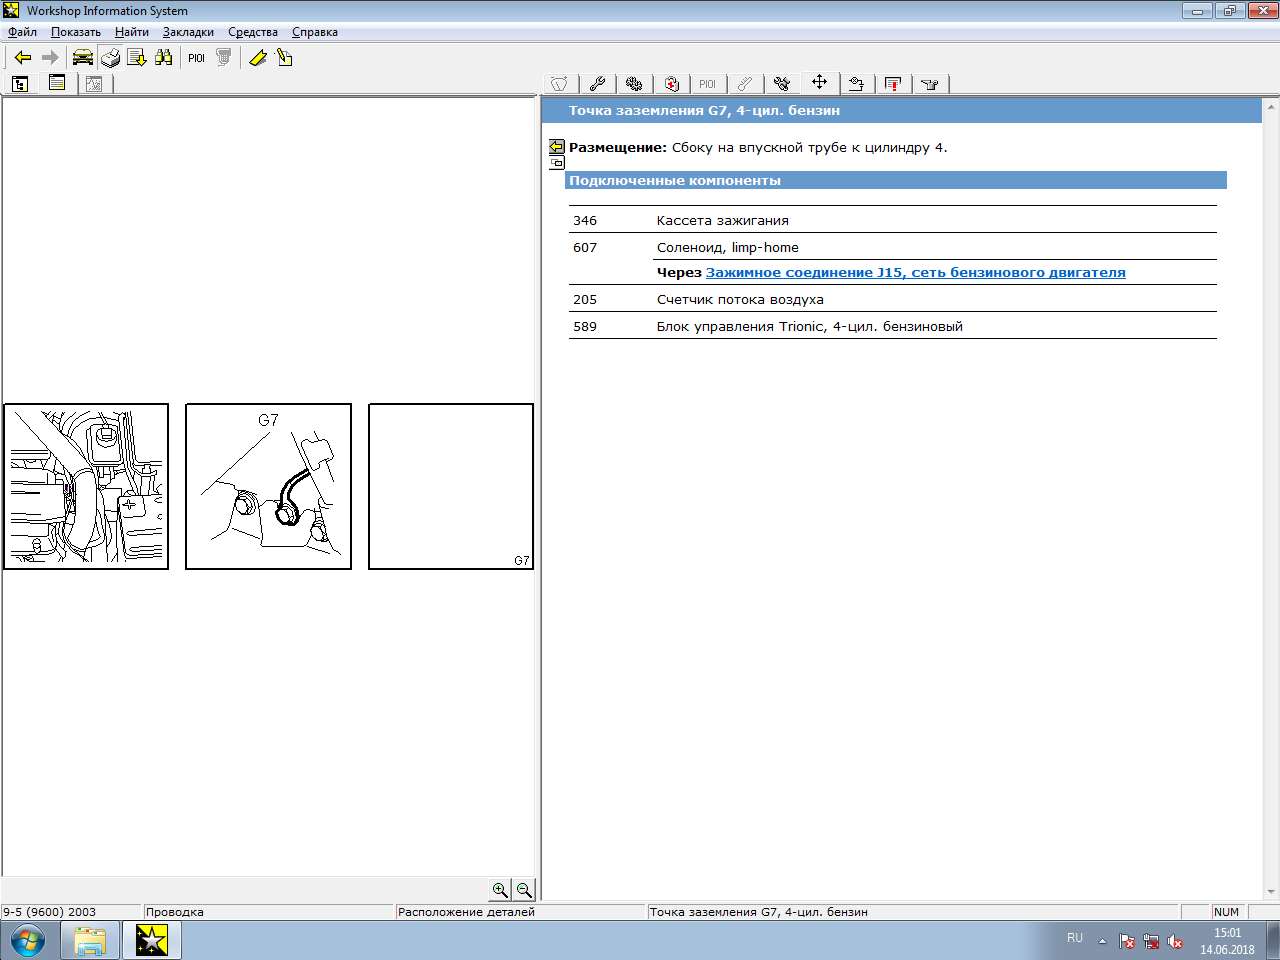Click the printer icon in toolbar
Image resolution: width=1280 pixels, height=960 pixels.
coord(110,58)
